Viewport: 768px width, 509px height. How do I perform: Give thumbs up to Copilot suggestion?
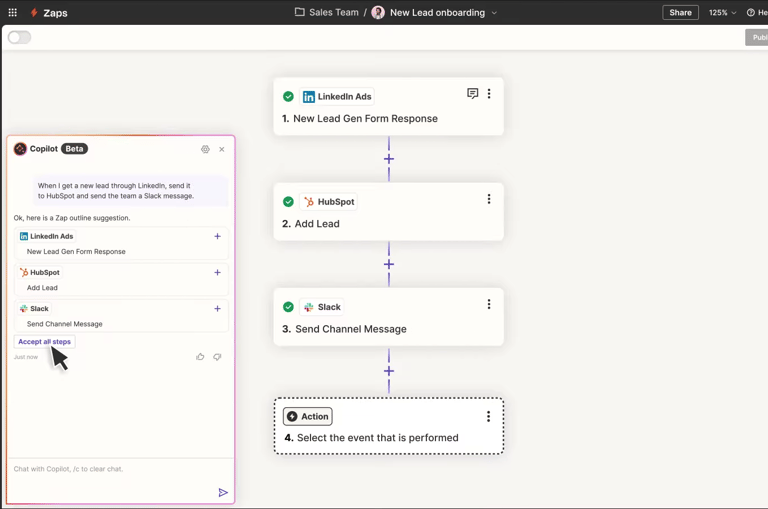tap(200, 357)
